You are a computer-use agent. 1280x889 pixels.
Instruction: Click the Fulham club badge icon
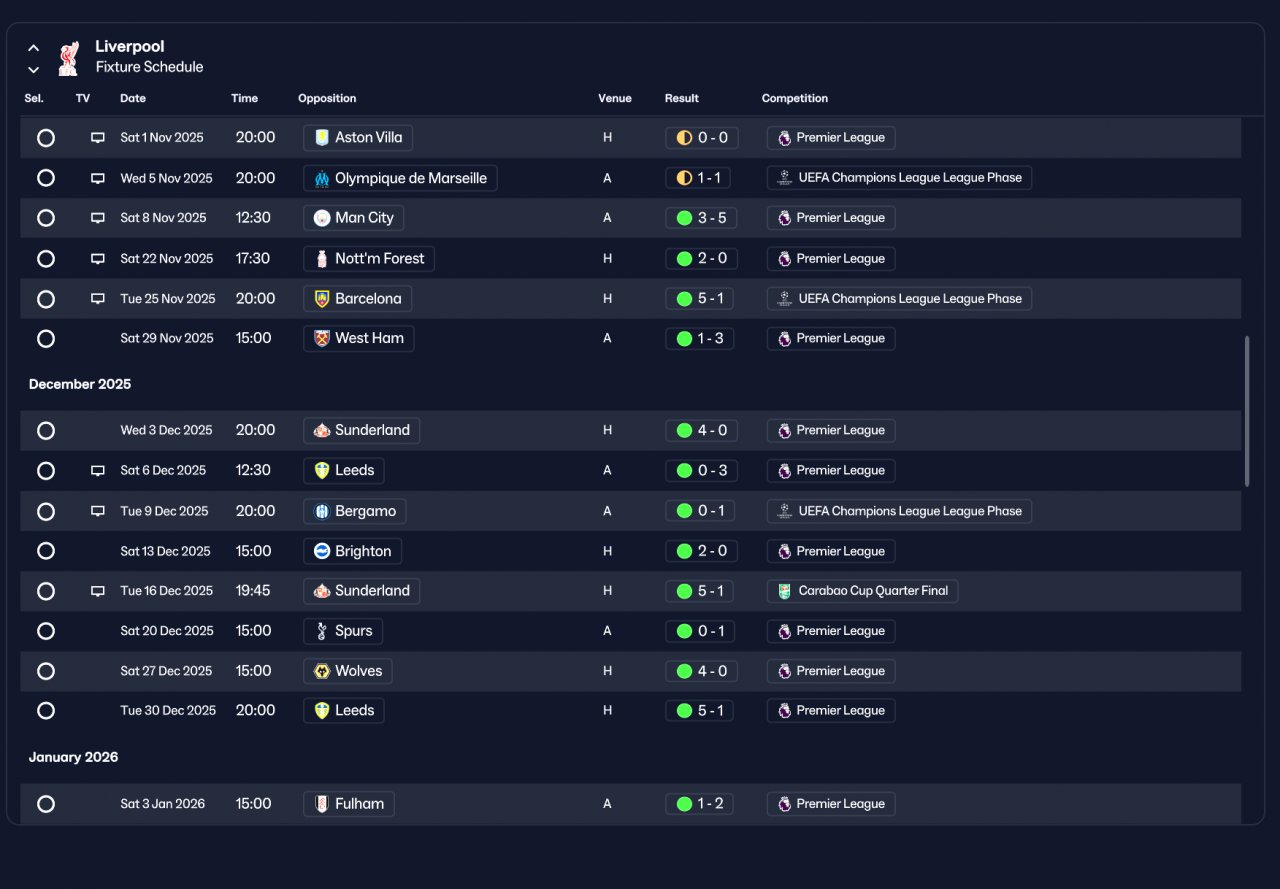pos(322,804)
